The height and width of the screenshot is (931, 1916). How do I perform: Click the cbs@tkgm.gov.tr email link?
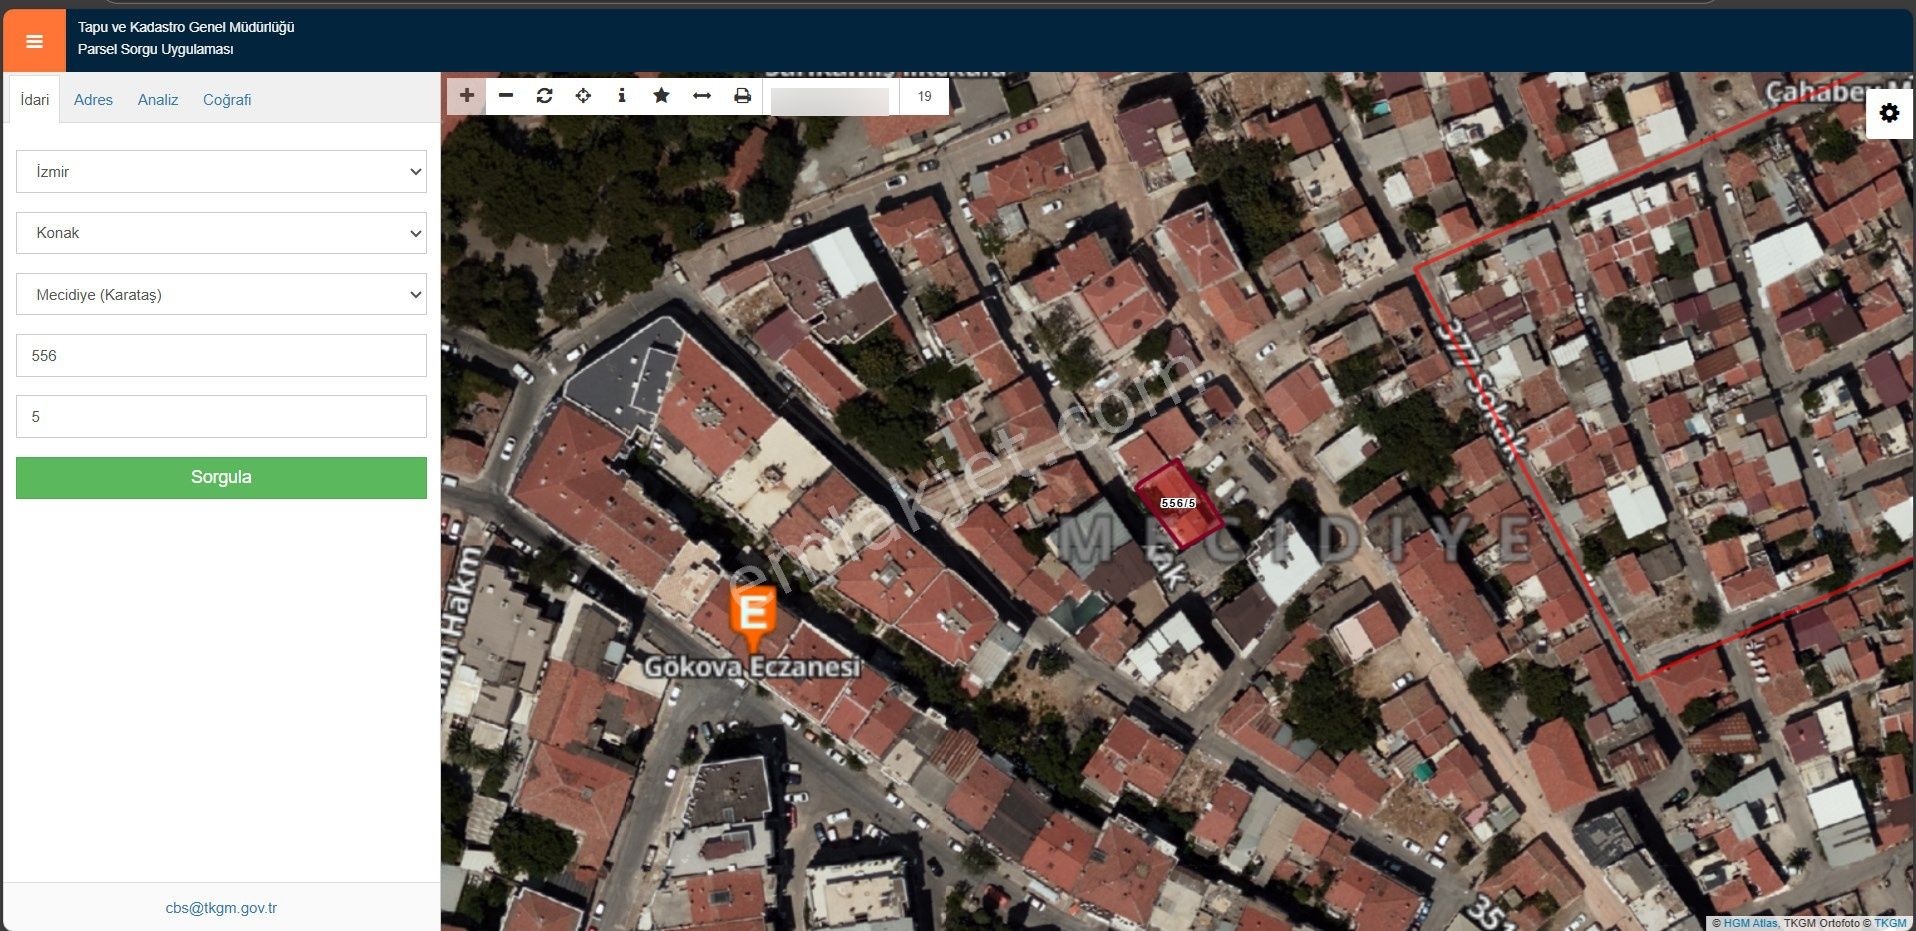(x=221, y=908)
